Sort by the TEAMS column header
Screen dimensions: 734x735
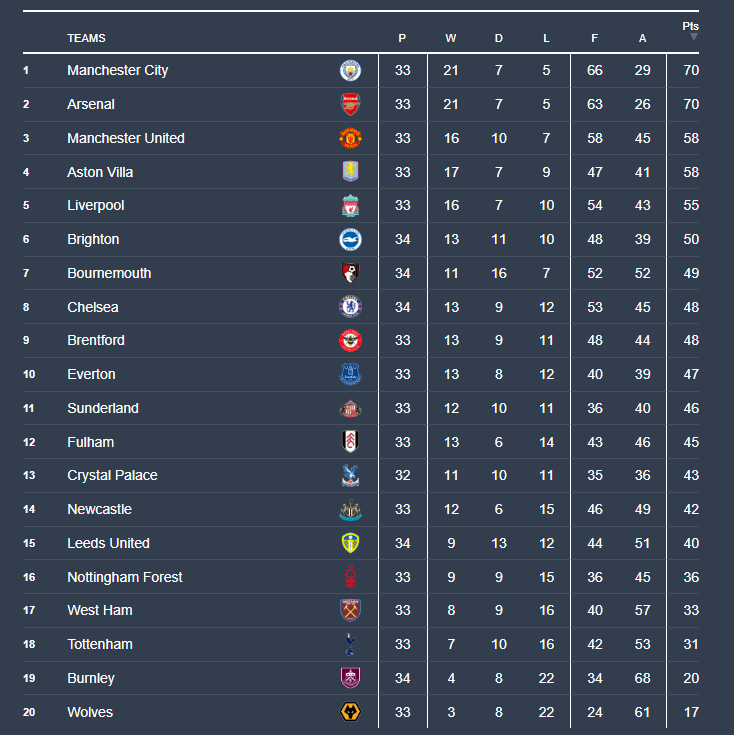coord(86,38)
